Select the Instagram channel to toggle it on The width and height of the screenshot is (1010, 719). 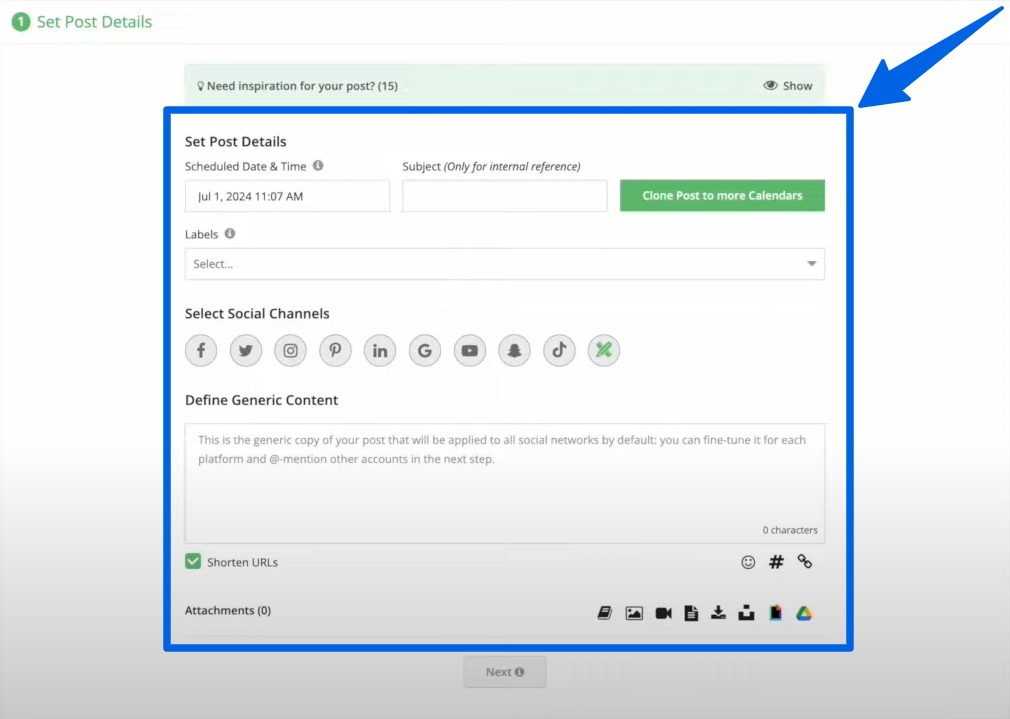(x=290, y=350)
